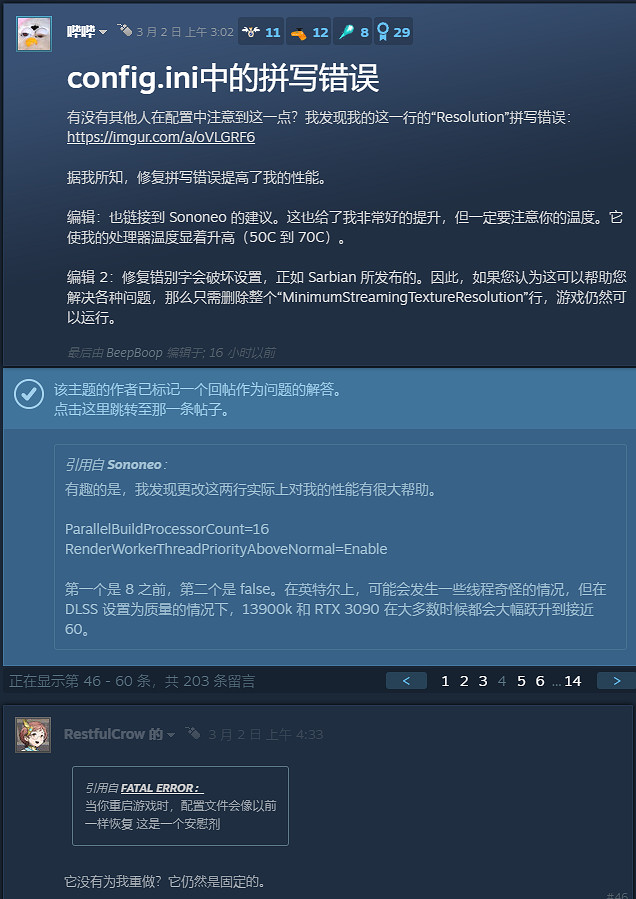Expand the dropdown next to RestfulCrow 的
The image size is (636, 899).
click(171, 735)
